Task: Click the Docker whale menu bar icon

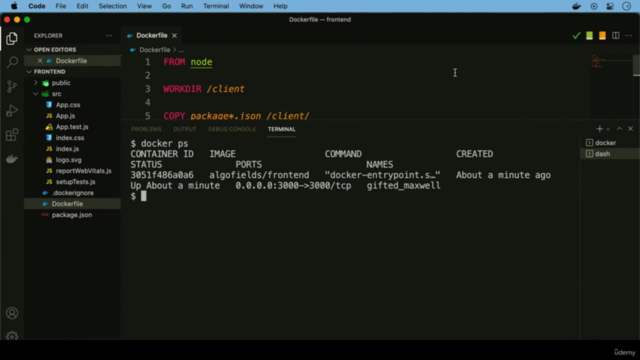Action: [576, 6]
